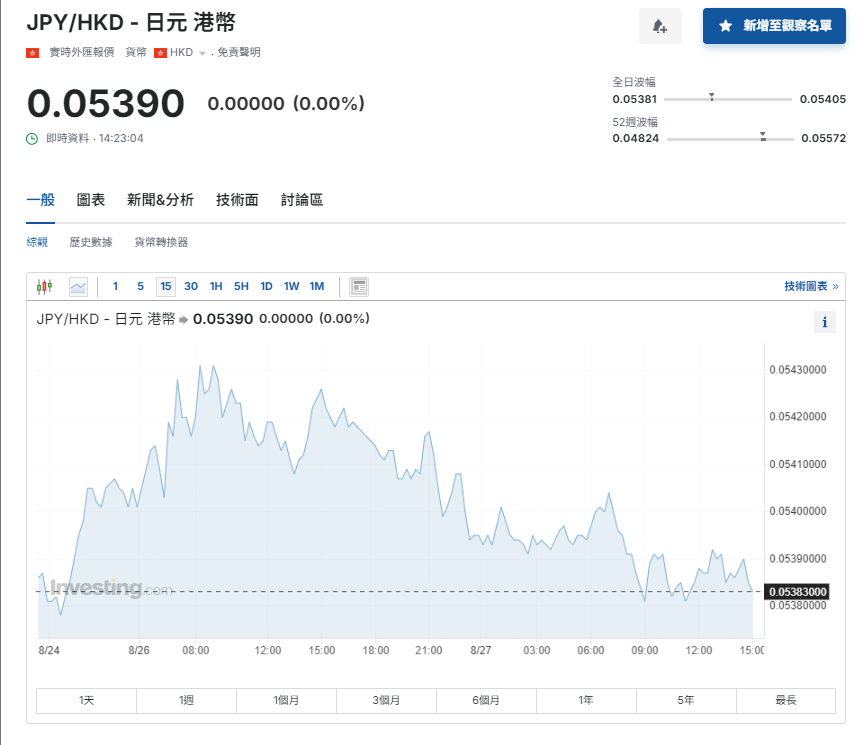Screen dimensions: 863x745
Task: Select the 1D chart interval
Action: click(266, 287)
